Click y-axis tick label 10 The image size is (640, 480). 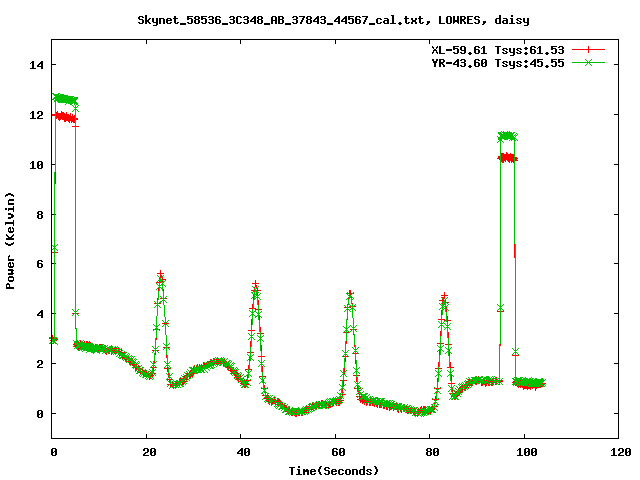click(36, 165)
